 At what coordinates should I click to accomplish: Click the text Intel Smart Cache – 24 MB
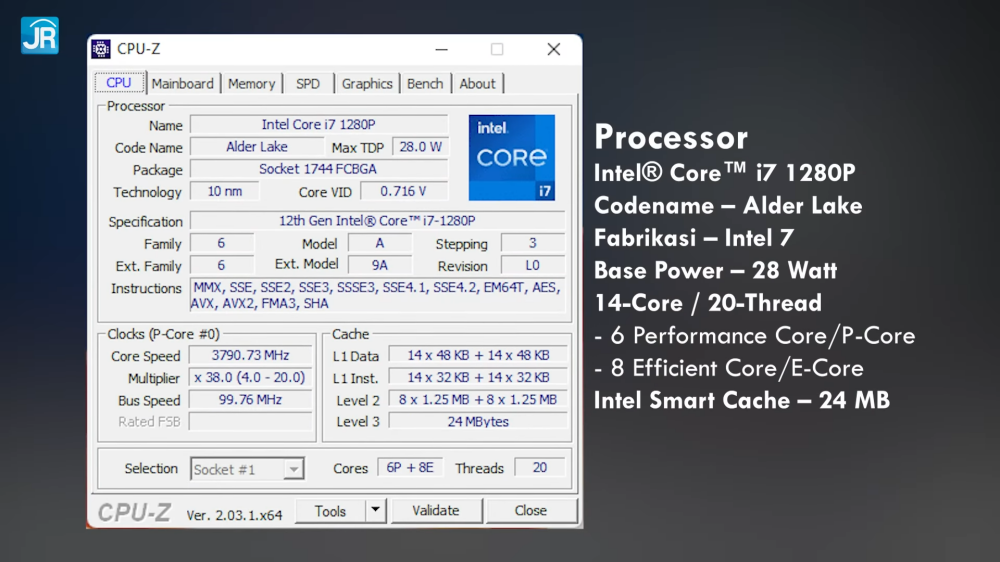point(742,401)
